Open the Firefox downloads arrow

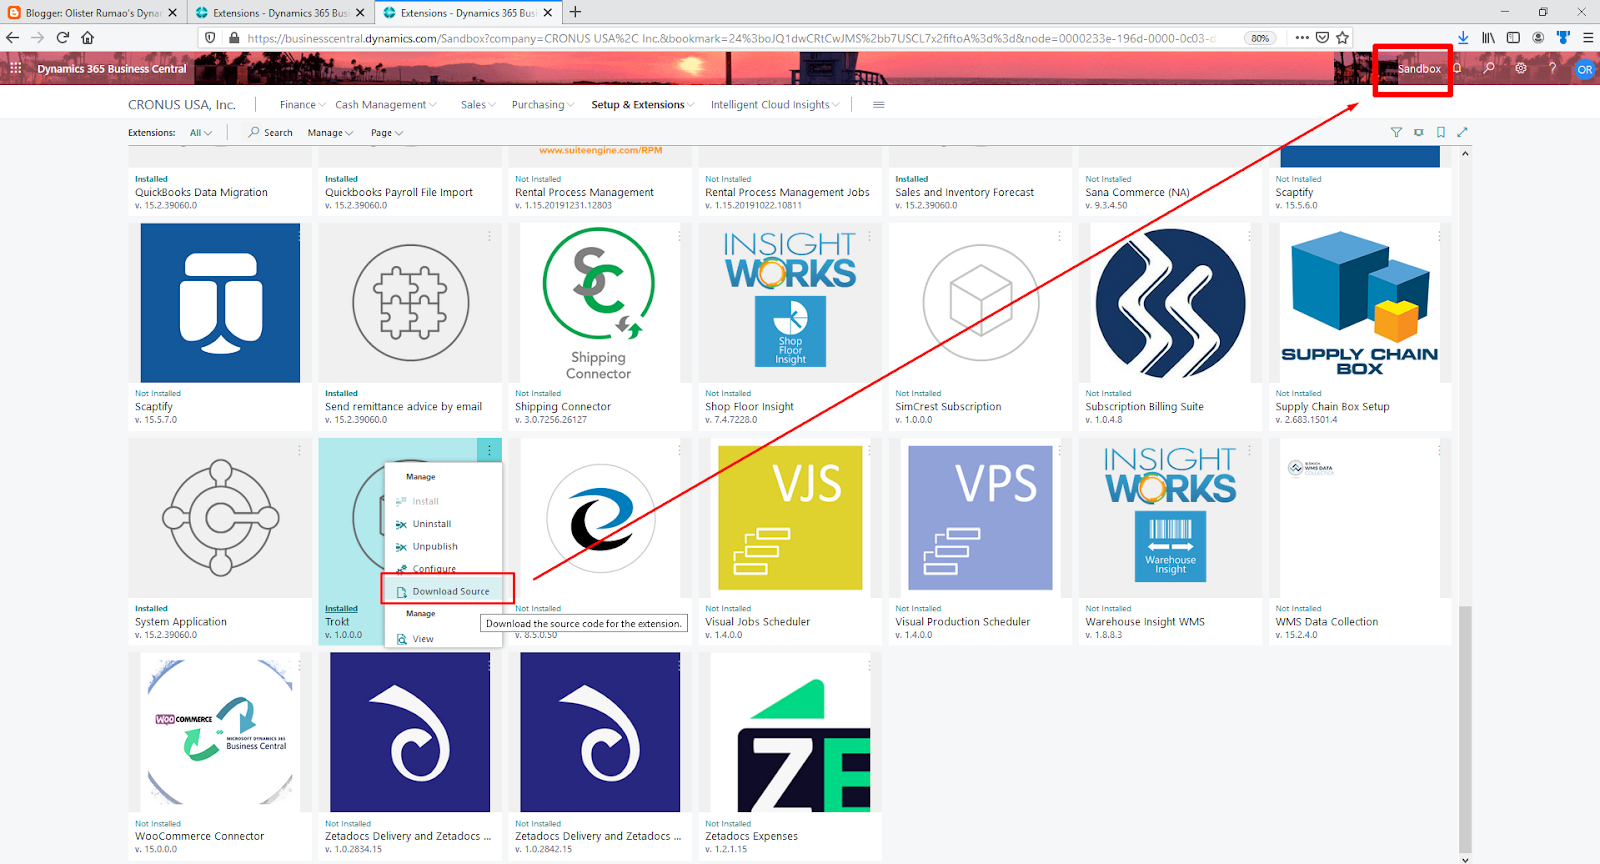(x=1463, y=38)
